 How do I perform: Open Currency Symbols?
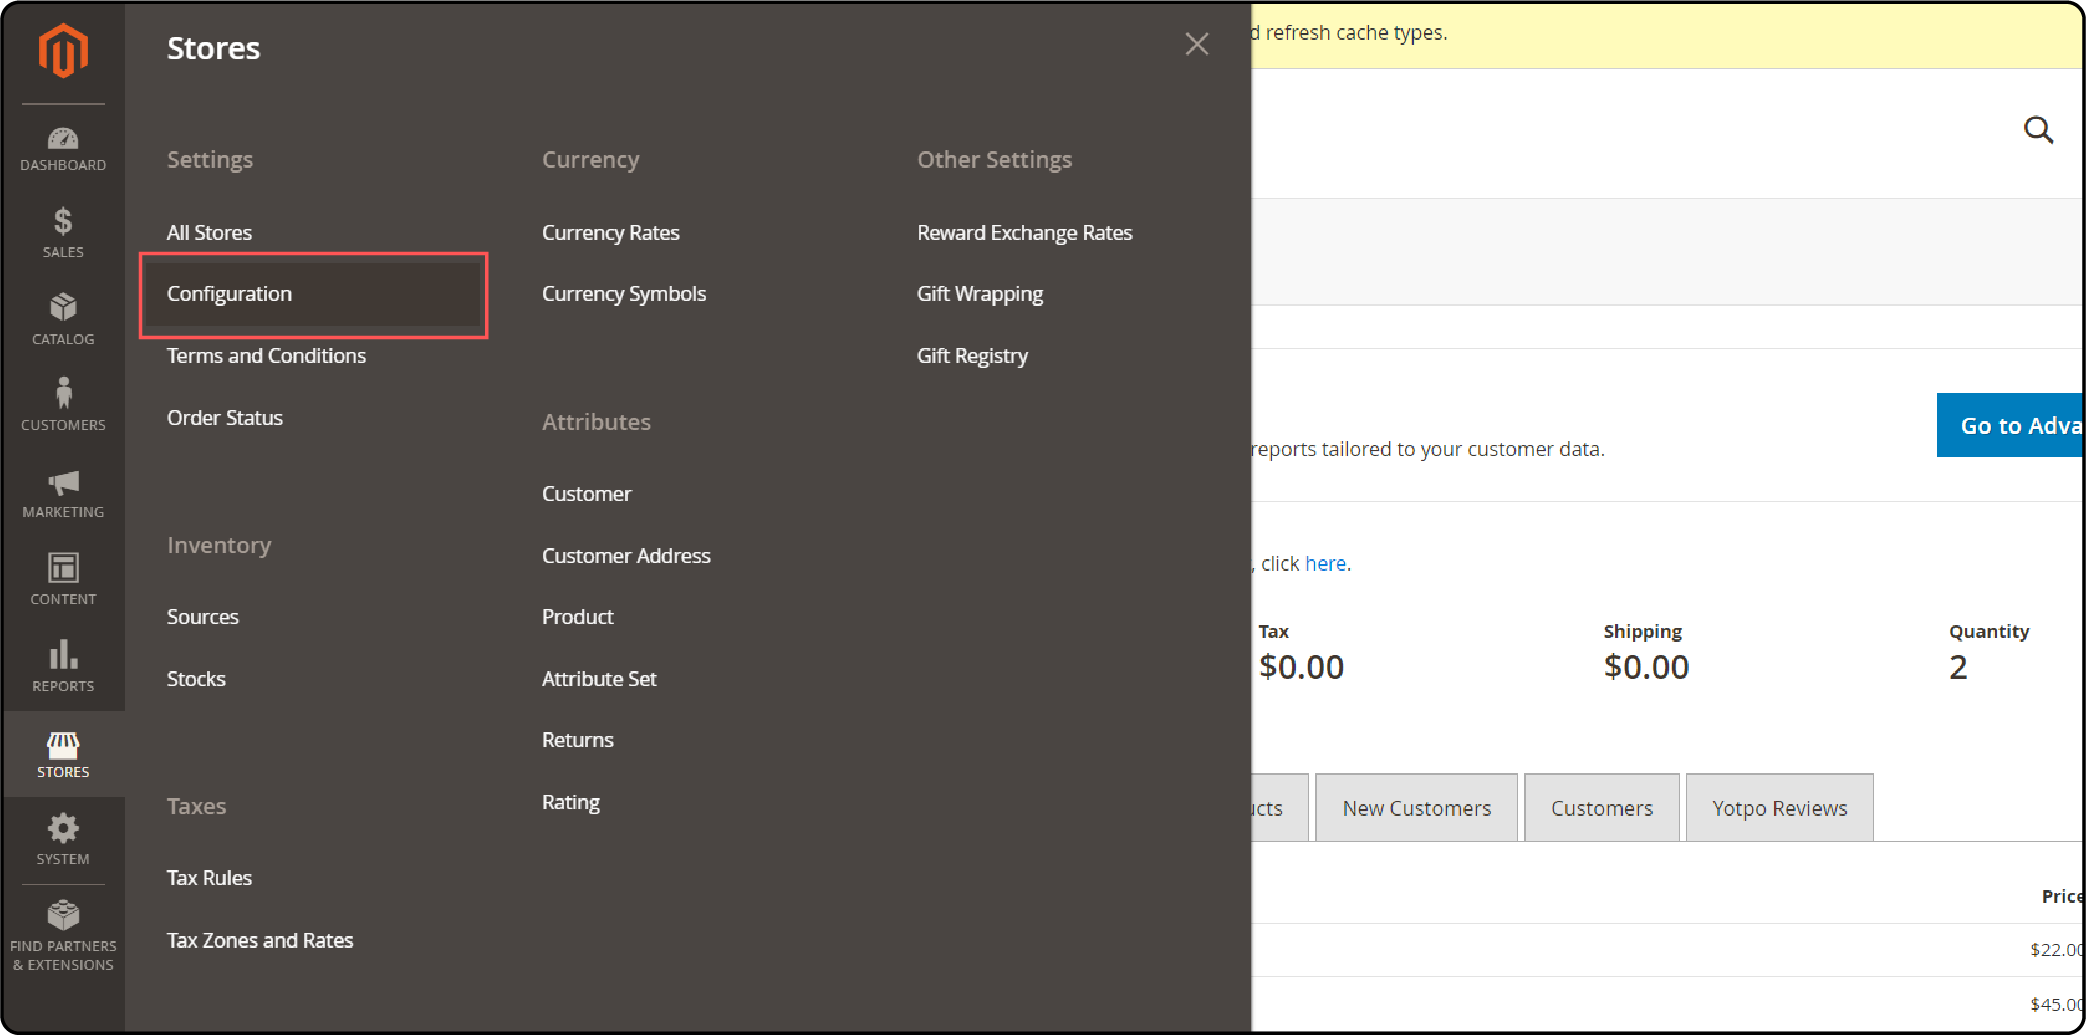(624, 294)
